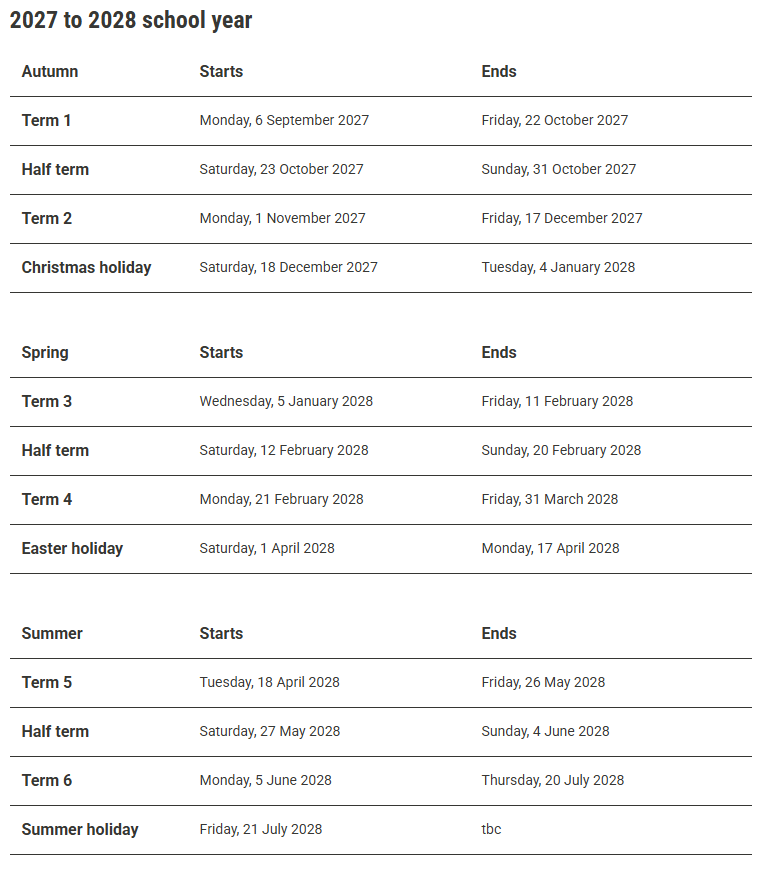Select the Summer table header
This screenshot has width=771, height=871.
click(52, 634)
